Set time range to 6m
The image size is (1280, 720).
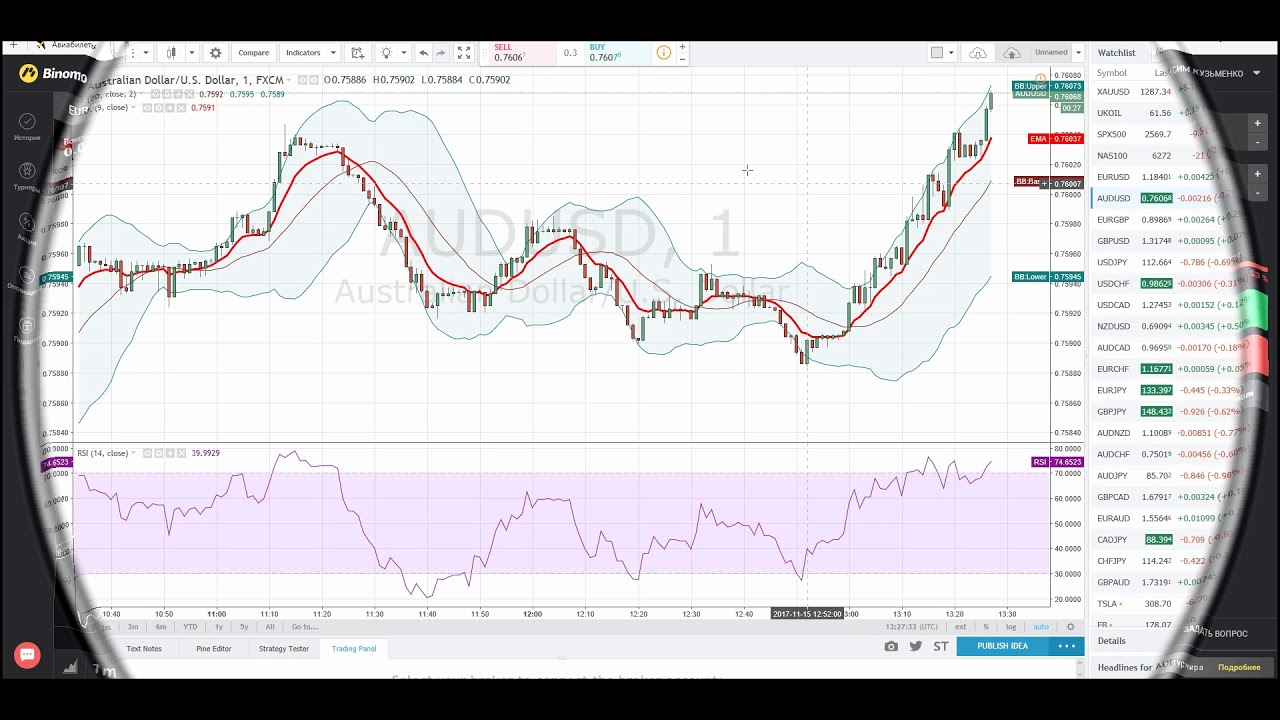point(161,627)
